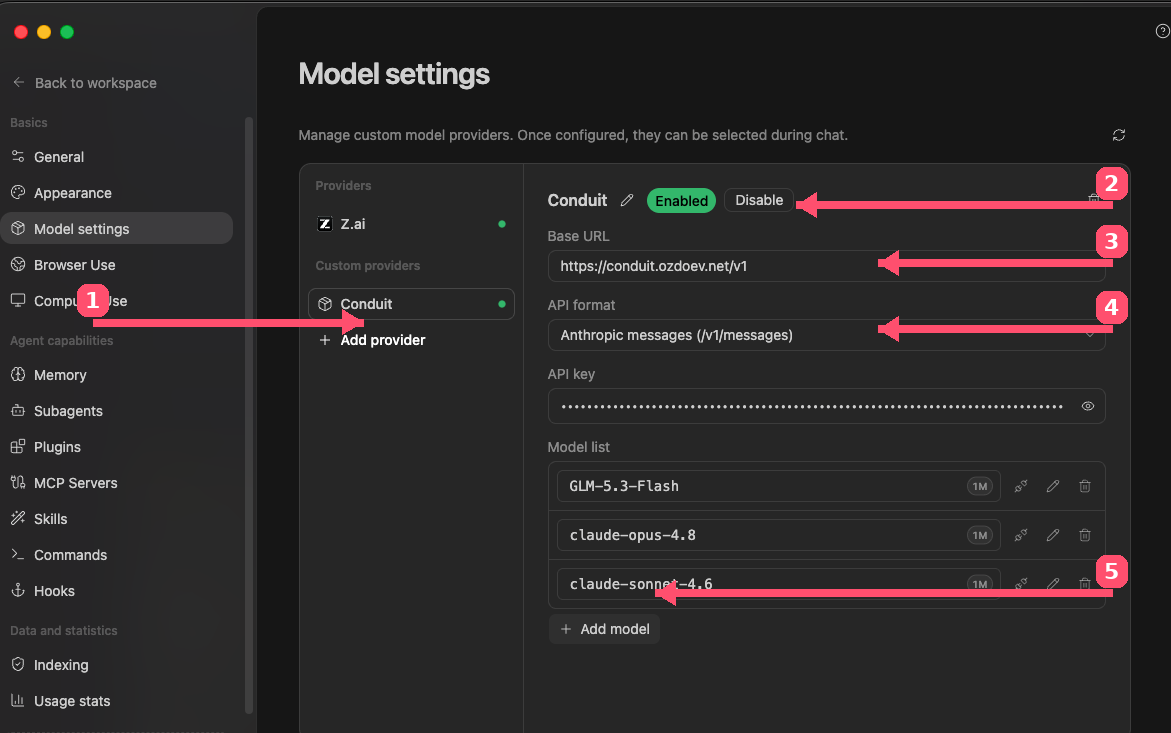Open Subagents settings page
1171x733 pixels.
point(117,411)
